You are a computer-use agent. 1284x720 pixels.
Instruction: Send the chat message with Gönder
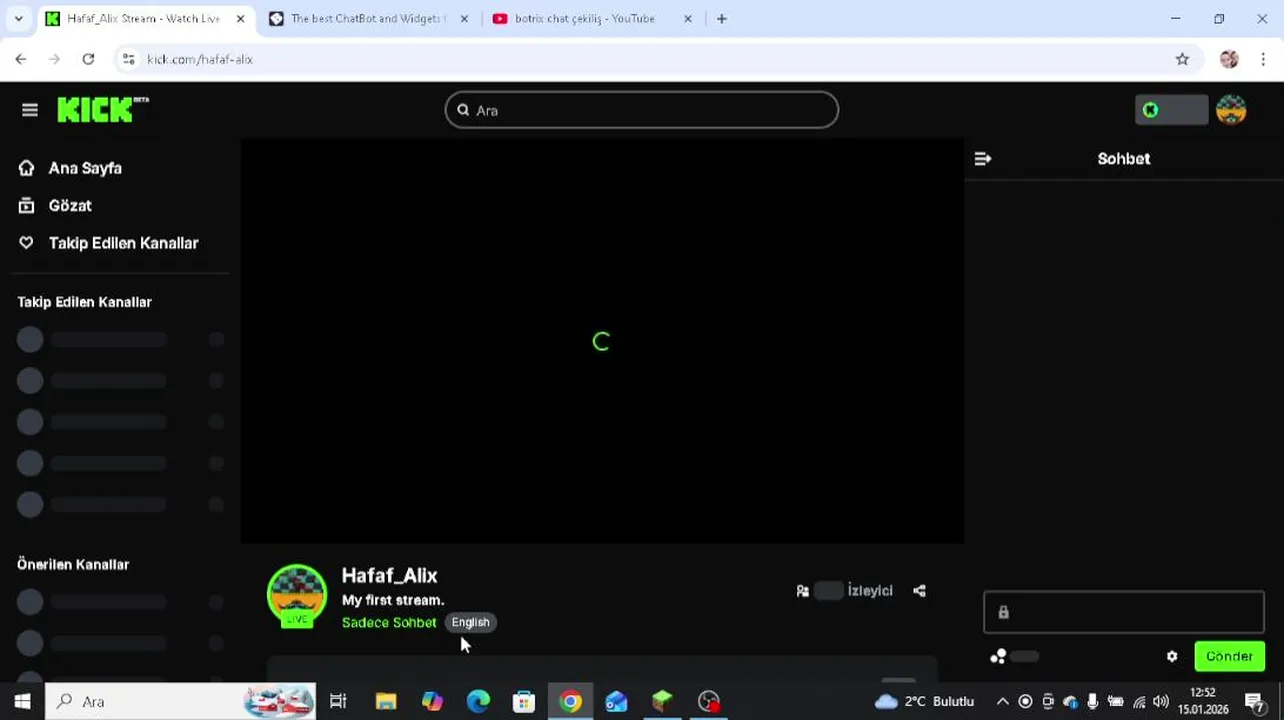(1229, 656)
